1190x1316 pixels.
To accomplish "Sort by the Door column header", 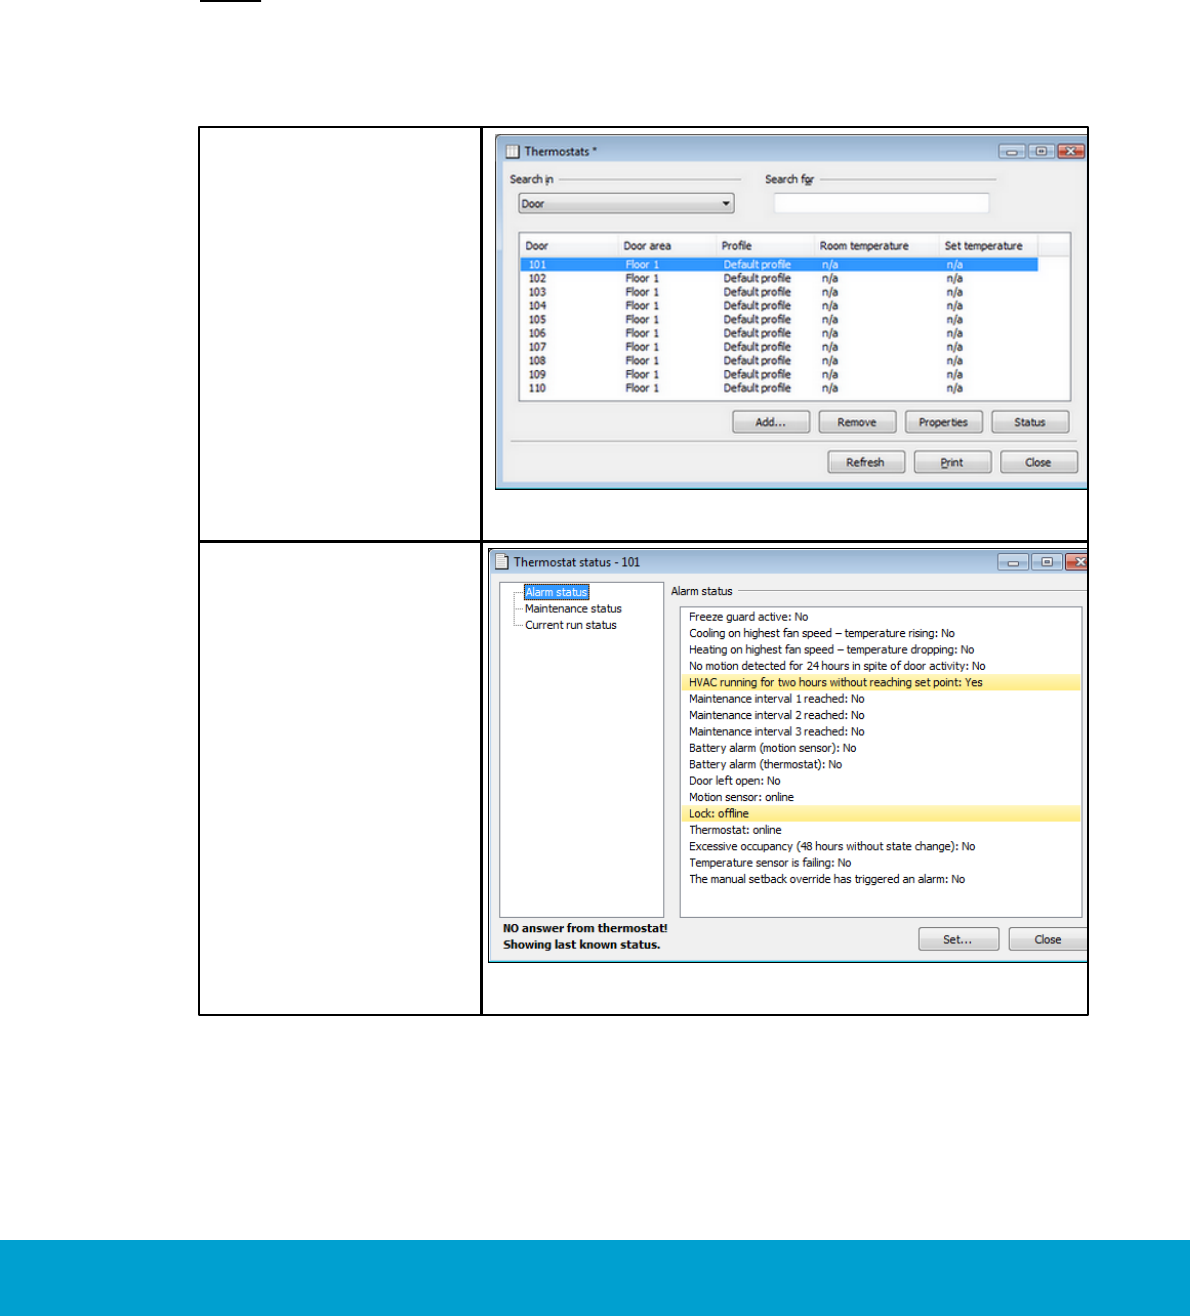I will tap(568, 245).
